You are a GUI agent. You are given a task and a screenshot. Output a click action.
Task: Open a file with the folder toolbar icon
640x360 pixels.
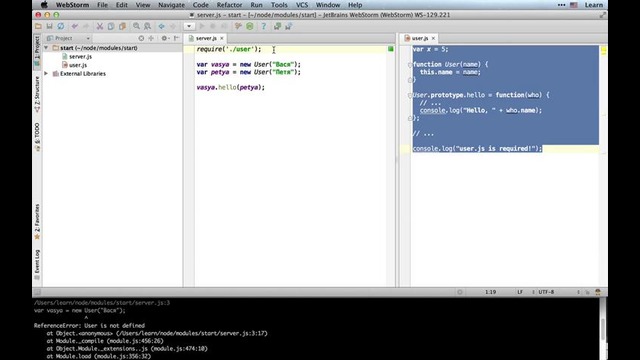(38, 26)
